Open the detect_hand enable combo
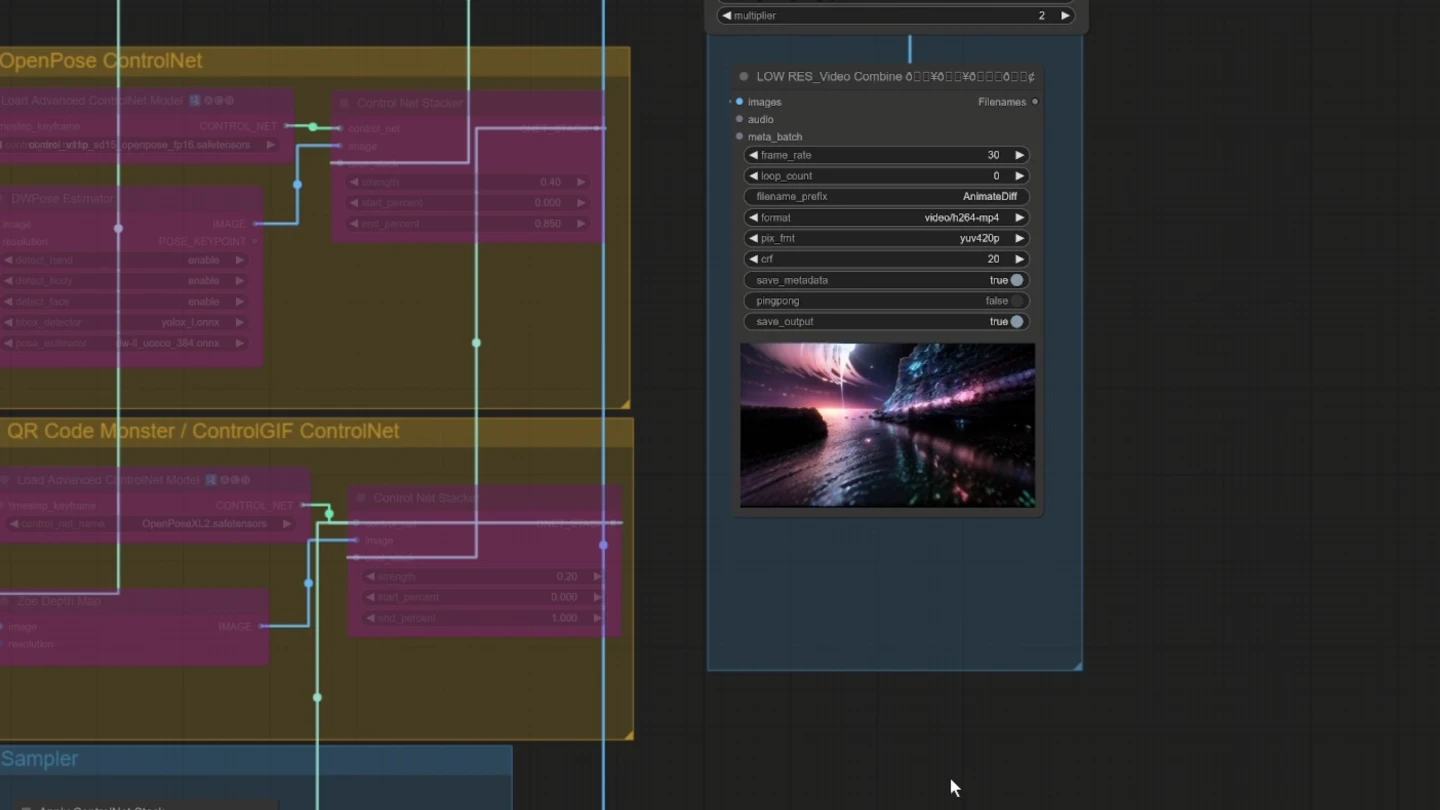The height and width of the screenshot is (810, 1440). click(124, 260)
